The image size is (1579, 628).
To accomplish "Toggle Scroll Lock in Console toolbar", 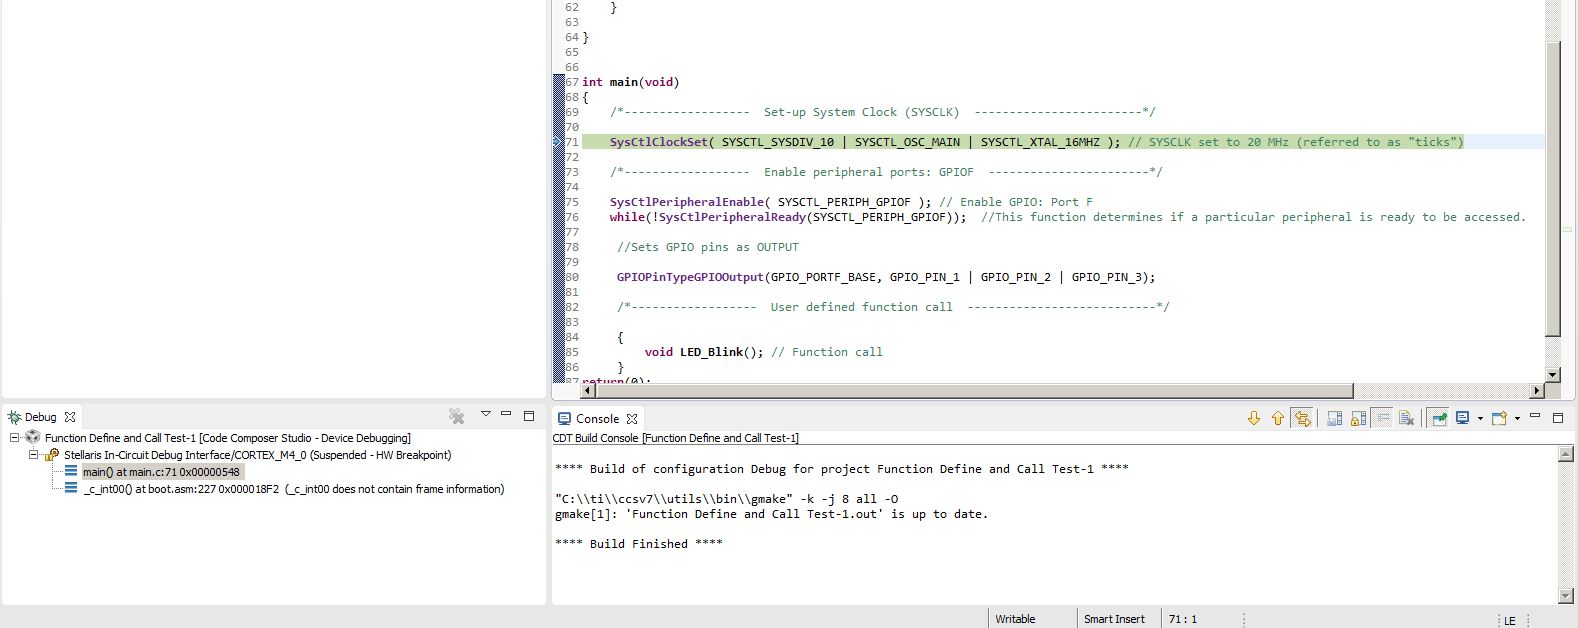I will coord(1358,418).
